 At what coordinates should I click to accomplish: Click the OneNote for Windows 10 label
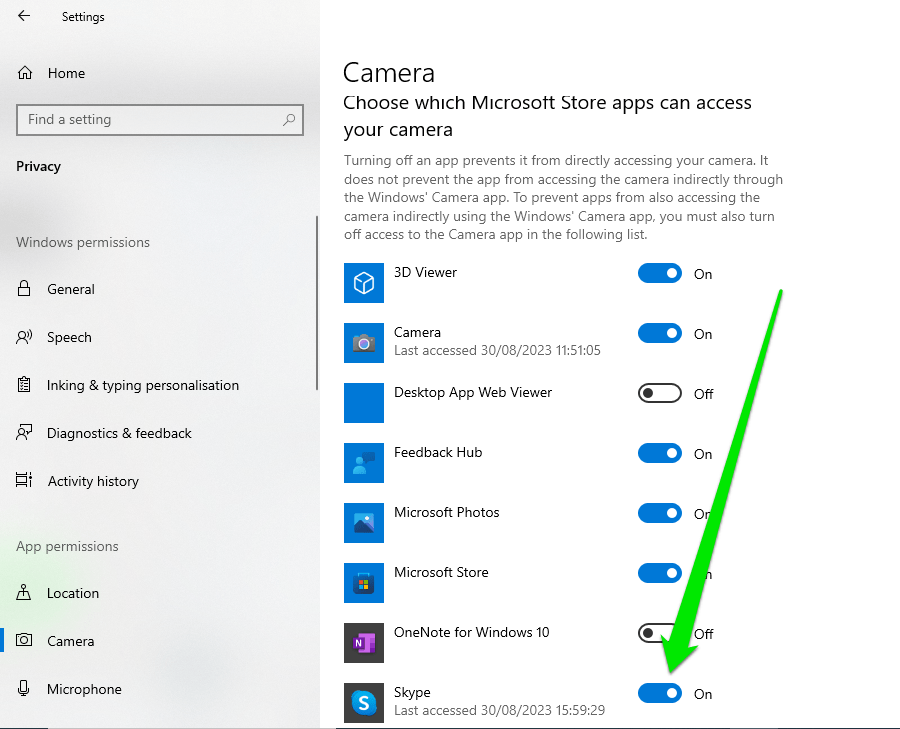(471, 632)
